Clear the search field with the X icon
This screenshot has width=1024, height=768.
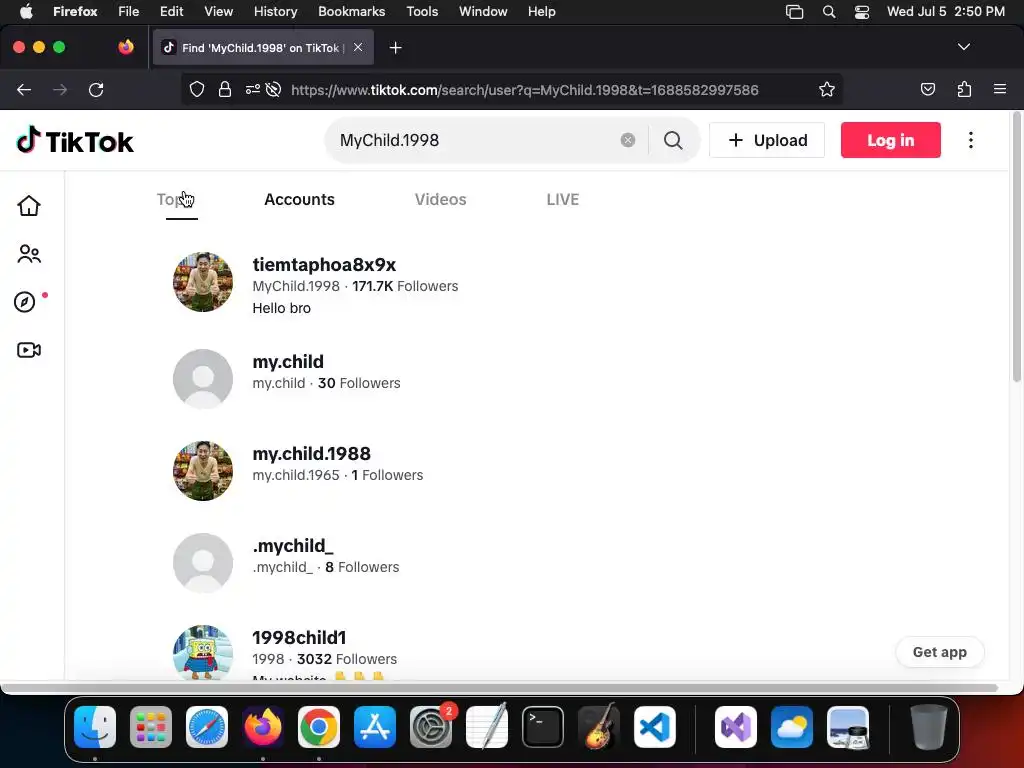coord(628,140)
